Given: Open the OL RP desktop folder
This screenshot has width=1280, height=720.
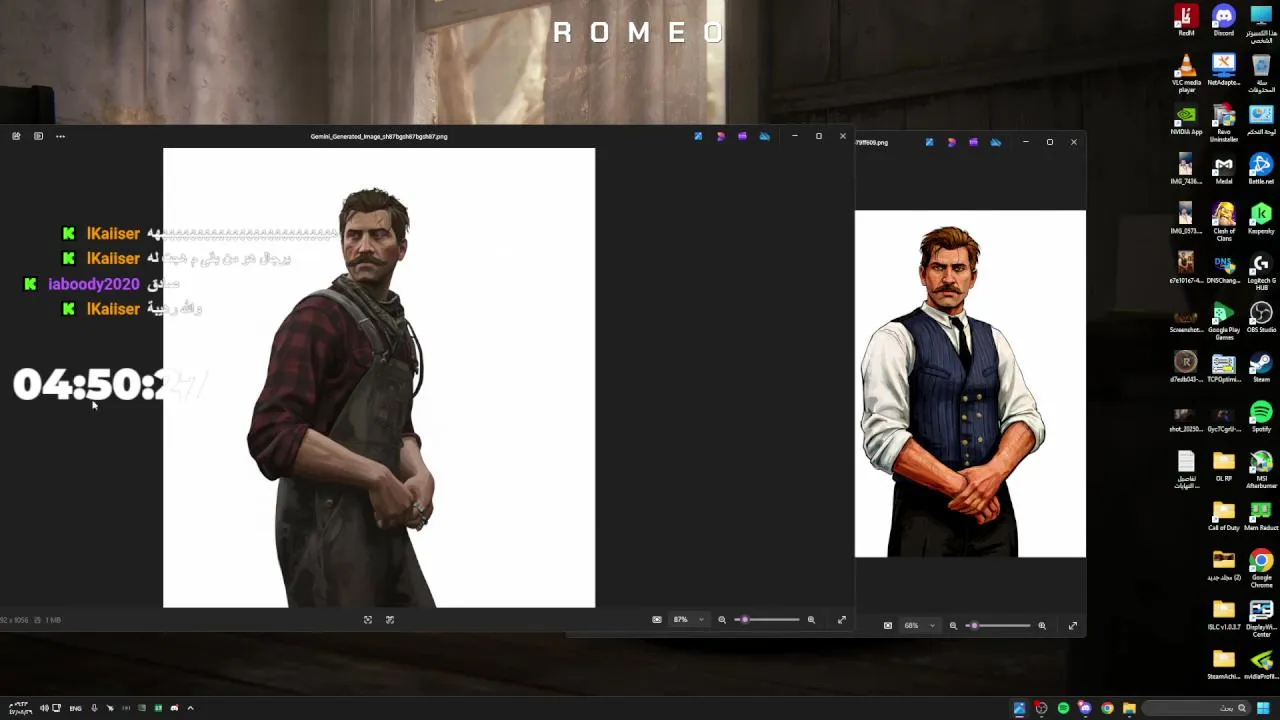Looking at the screenshot, I should [1224, 465].
